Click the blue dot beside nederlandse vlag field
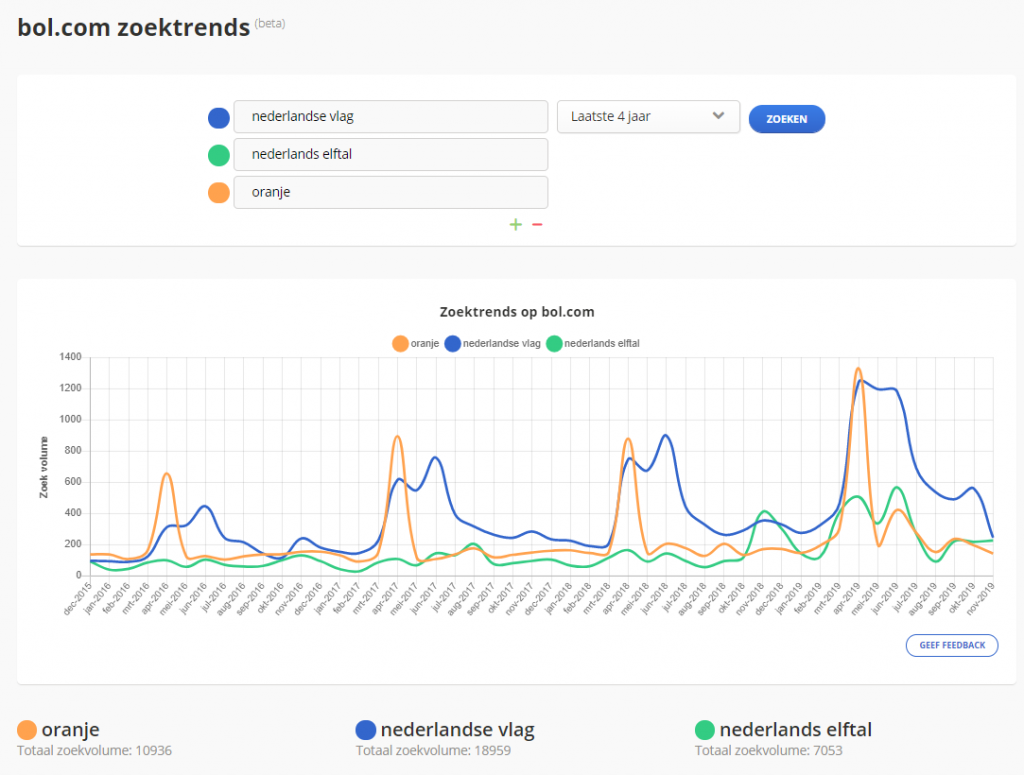Screen dimensions: 1024x775 (219, 118)
